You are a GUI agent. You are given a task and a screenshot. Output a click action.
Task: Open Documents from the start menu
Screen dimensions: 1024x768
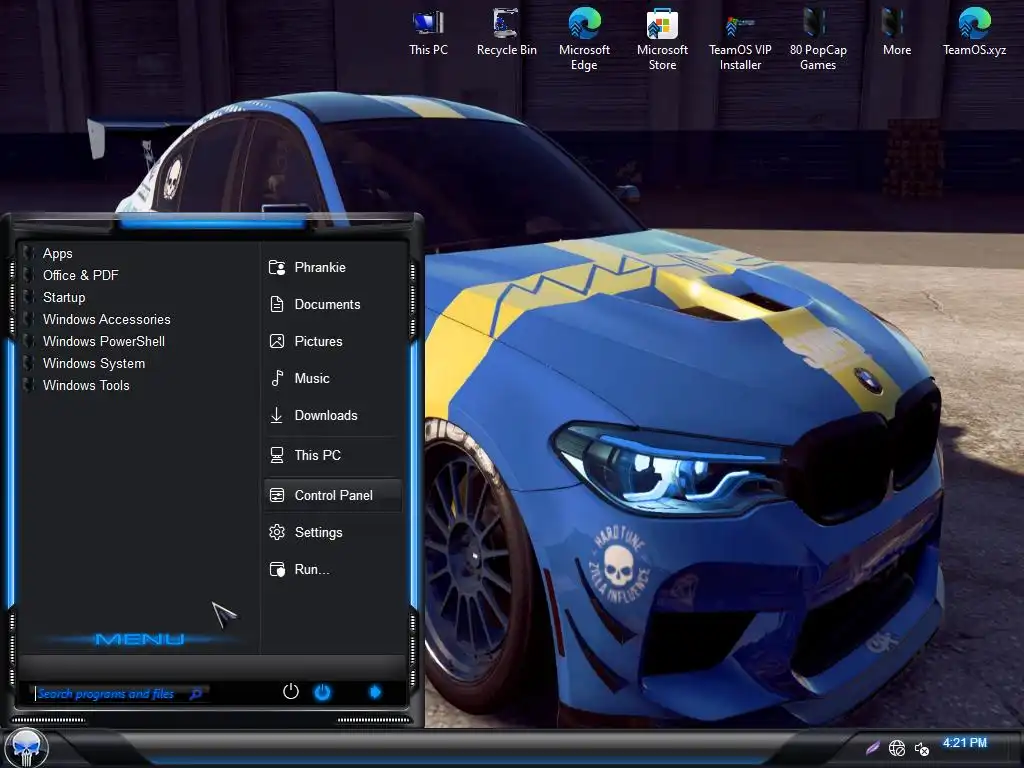pyautogui.click(x=333, y=304)
